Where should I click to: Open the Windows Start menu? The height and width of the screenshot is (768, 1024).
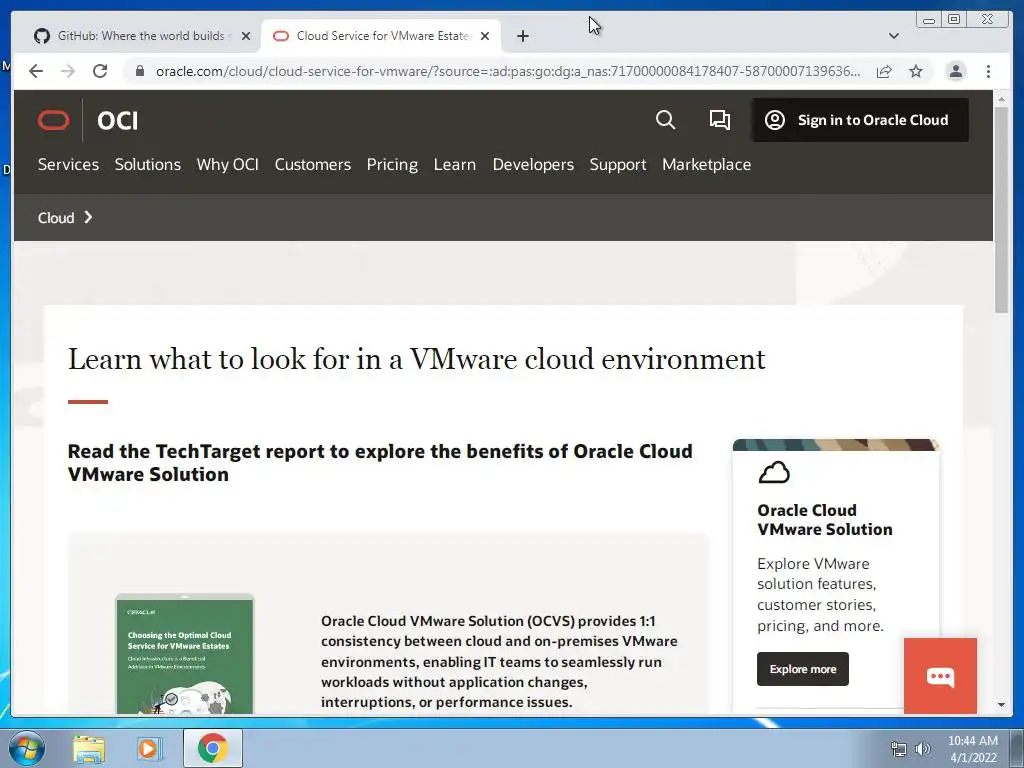tap(26, 748)
